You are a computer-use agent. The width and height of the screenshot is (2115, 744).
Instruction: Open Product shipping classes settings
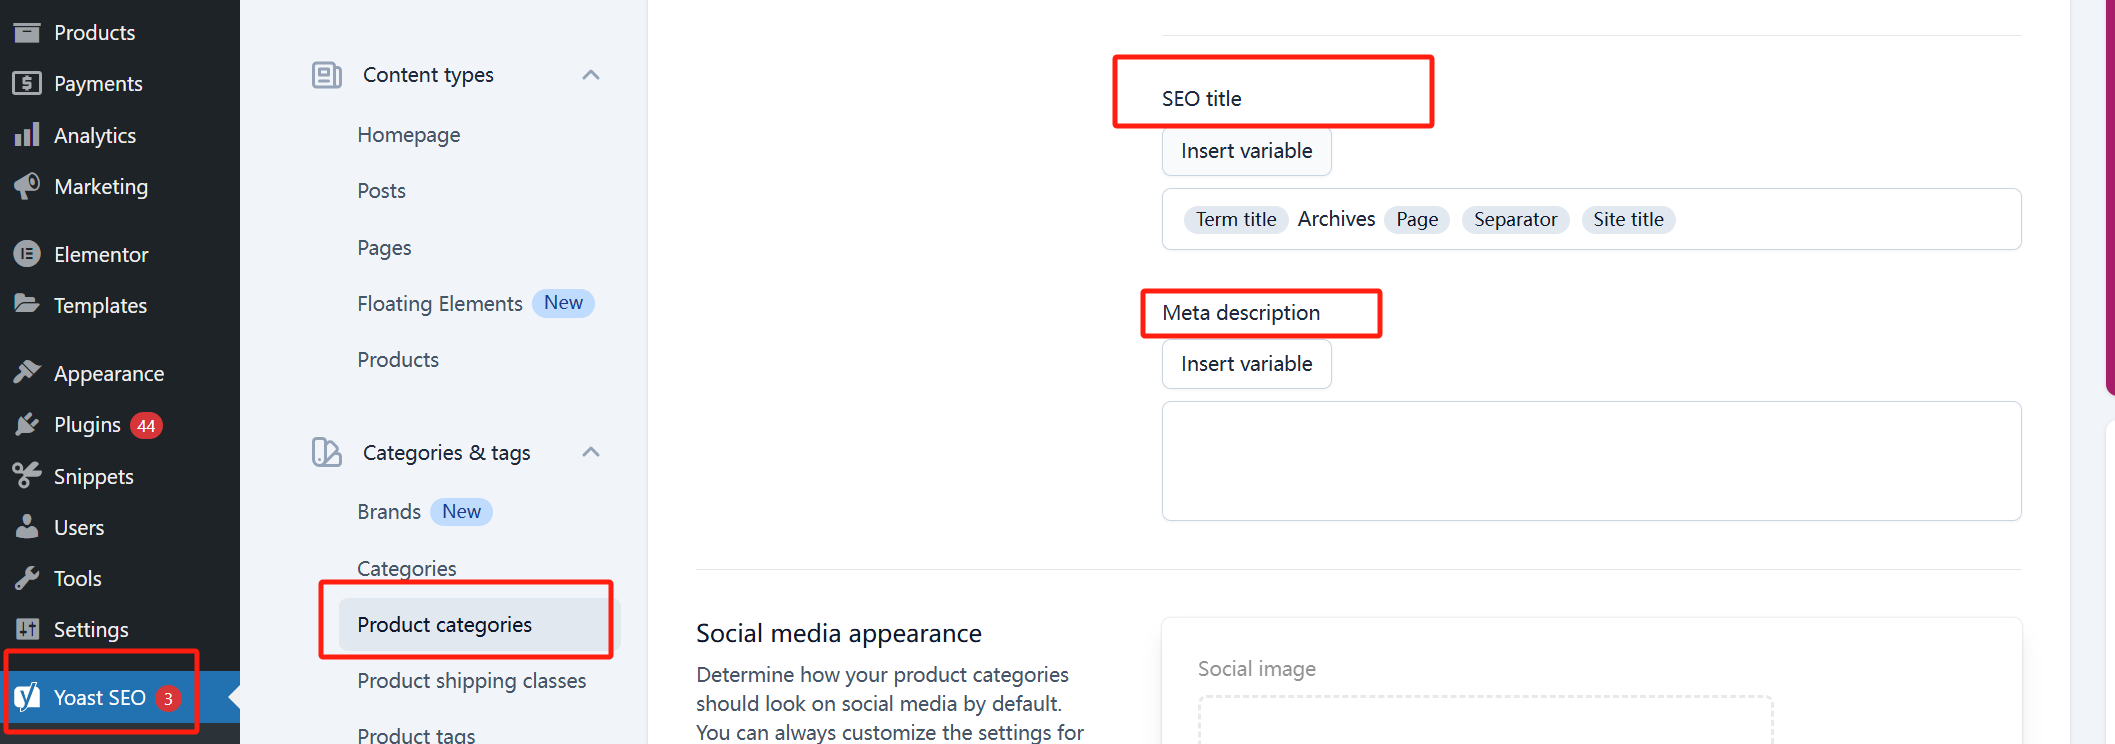click(472, 681)
